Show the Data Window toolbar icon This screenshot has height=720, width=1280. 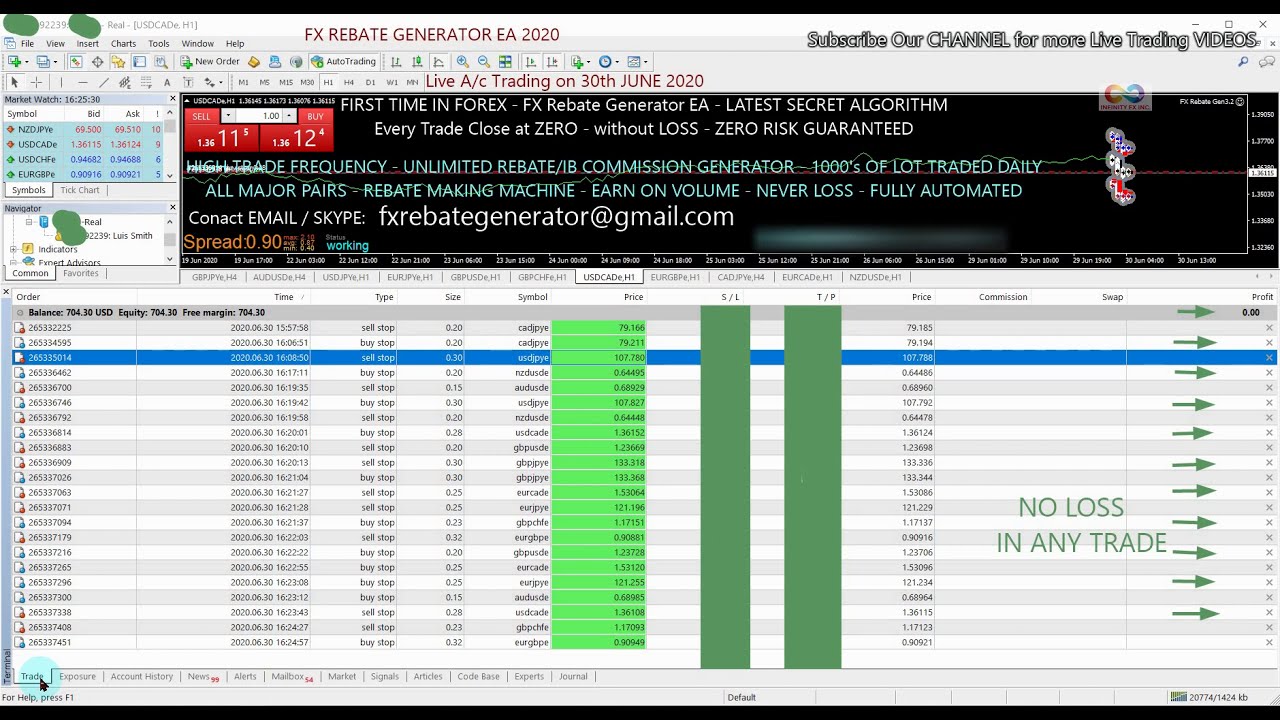[97, 61]
